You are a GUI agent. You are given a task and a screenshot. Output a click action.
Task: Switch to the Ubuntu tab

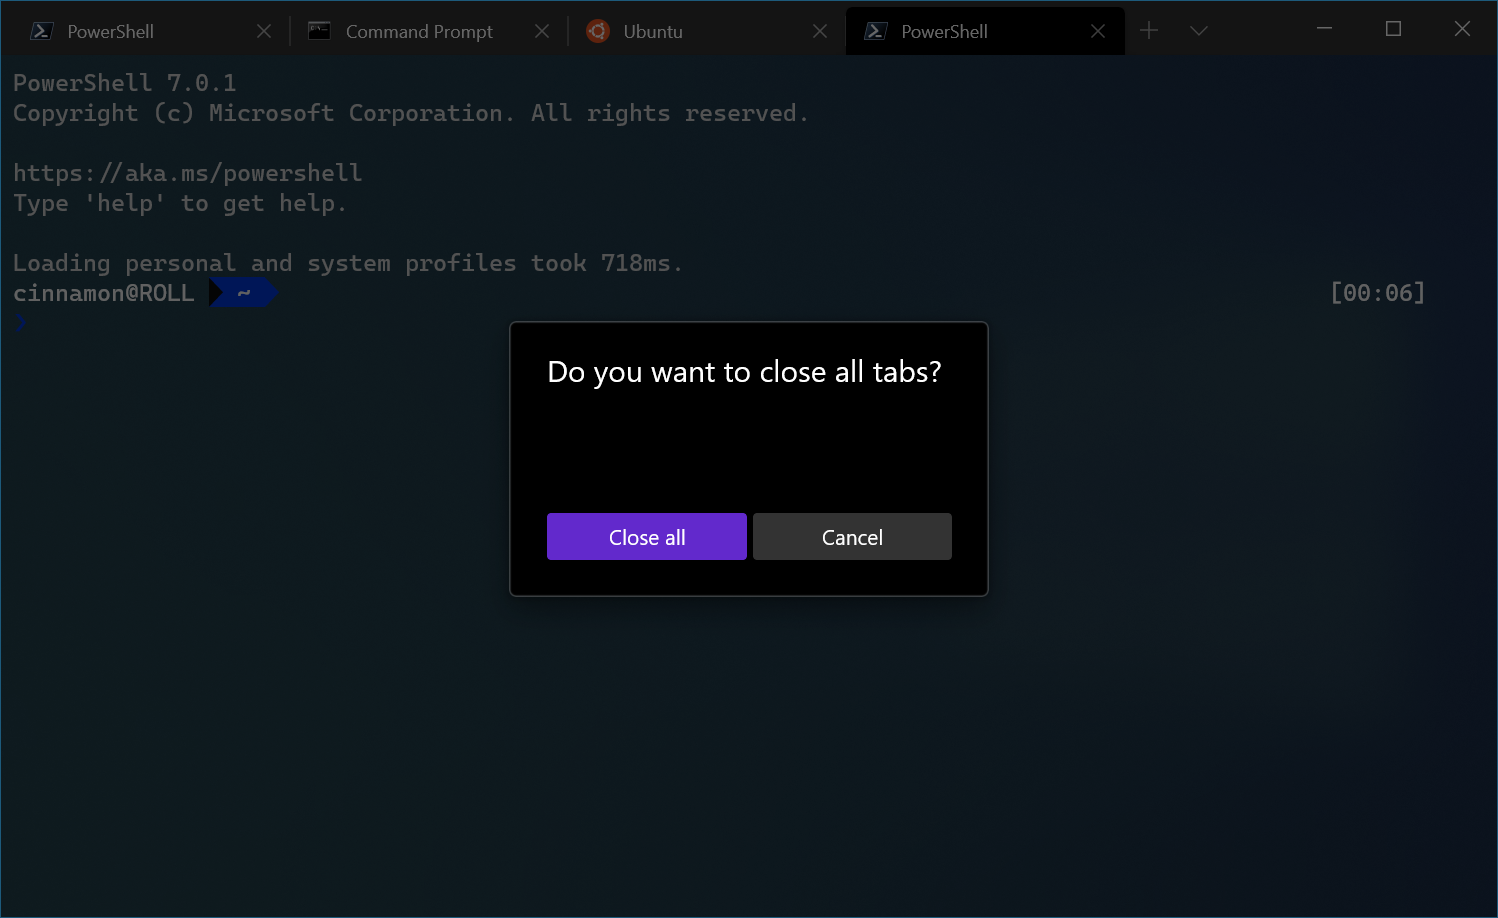click(x=655, y=30)
